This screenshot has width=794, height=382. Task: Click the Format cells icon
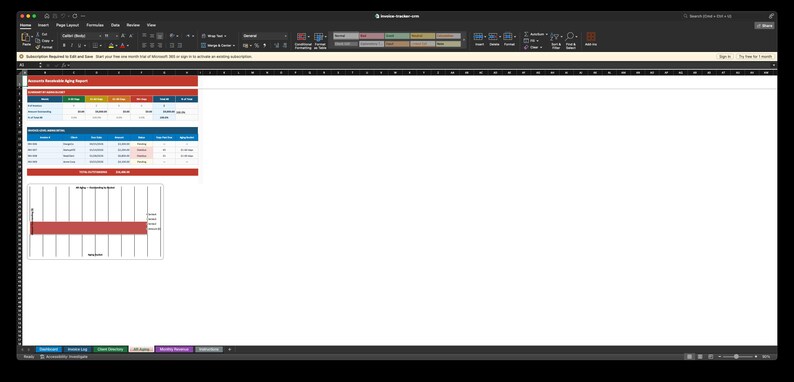pyautogui.click(x=508, y=37)
